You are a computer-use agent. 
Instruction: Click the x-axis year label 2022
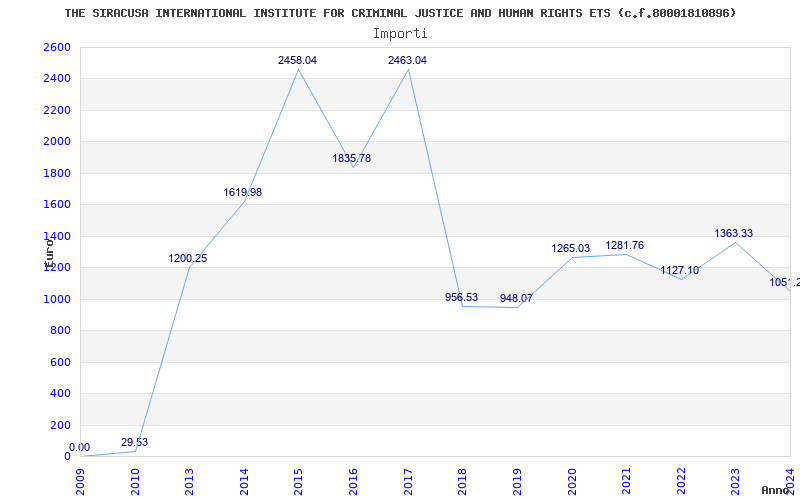pos(681,481)
